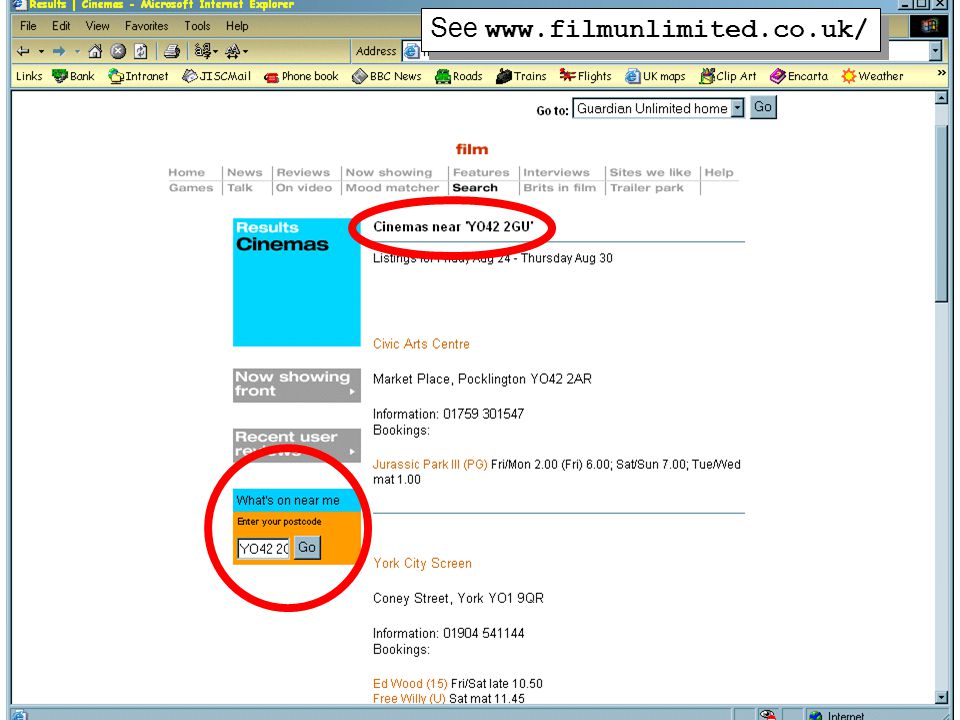Click the Print toolbar icon
This screenshot has width=960, height=720.
(x=172, y=51)
